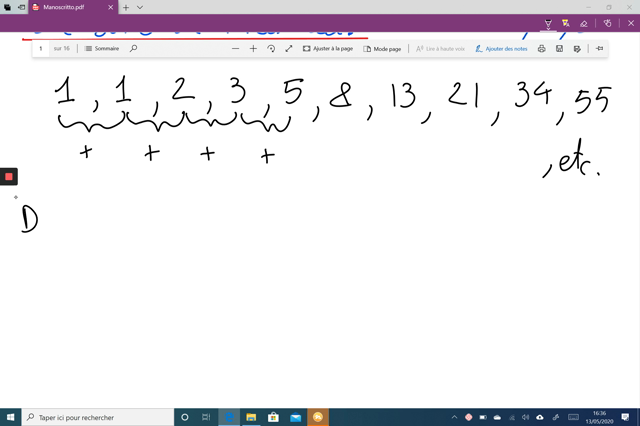Viewport: 640px width, 426px height.
Task: Rotate the PDF page
Action: (x=271, y=48)
